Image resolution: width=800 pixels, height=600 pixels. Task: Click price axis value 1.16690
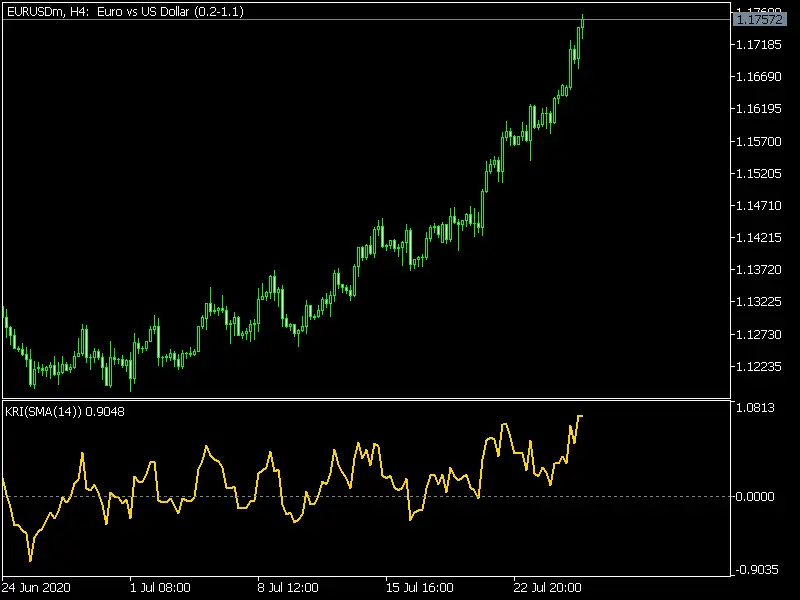[x=759, y=77]
